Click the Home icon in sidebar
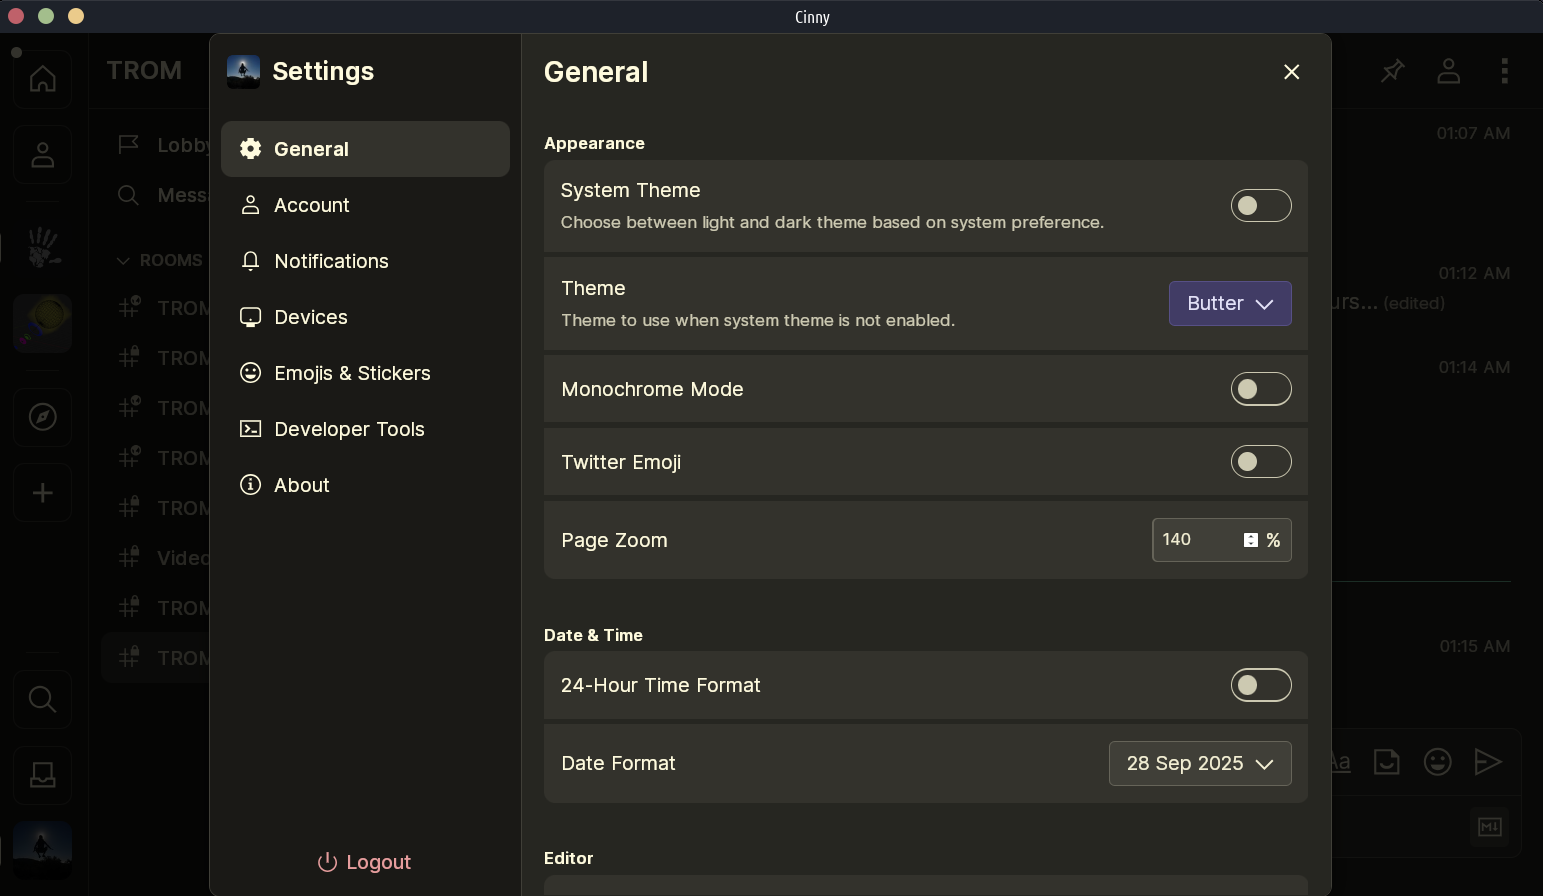 (x=42, y=78)
